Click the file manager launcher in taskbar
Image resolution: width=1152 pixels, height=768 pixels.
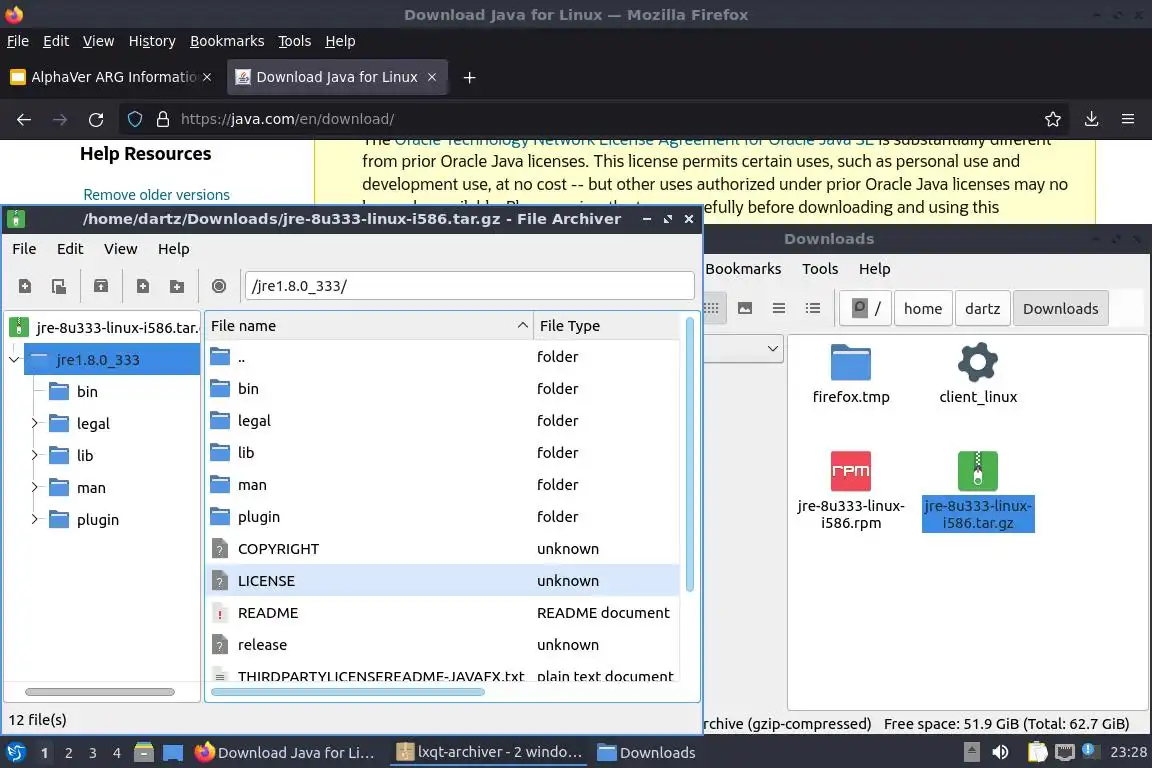144,753
